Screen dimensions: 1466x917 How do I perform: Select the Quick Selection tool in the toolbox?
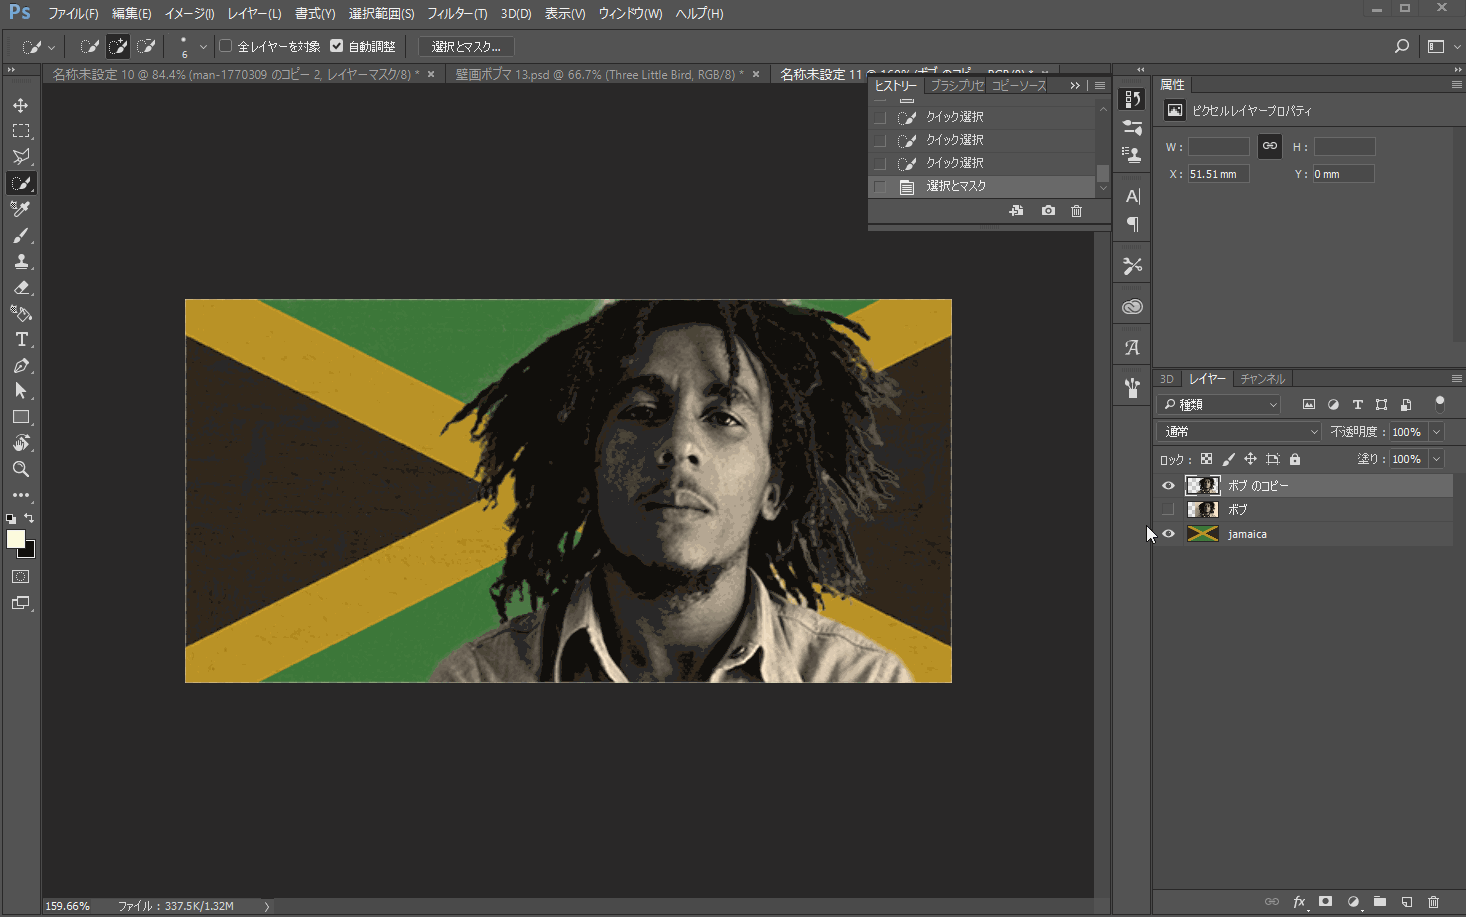[21, 183]
